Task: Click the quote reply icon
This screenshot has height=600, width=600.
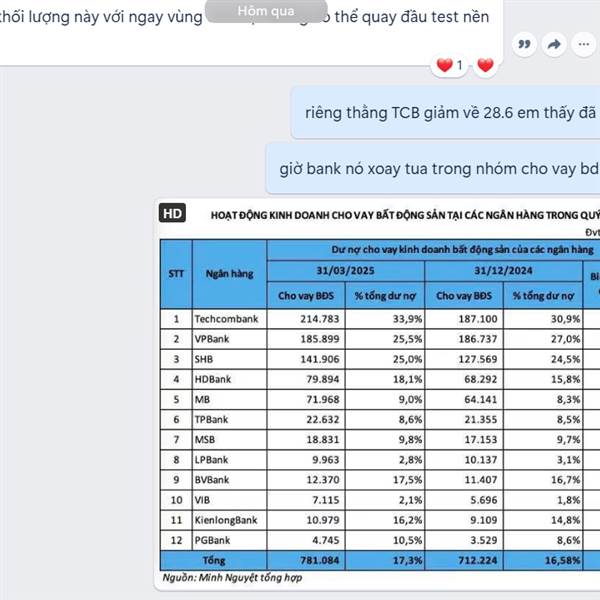Action: coord(524,44)
